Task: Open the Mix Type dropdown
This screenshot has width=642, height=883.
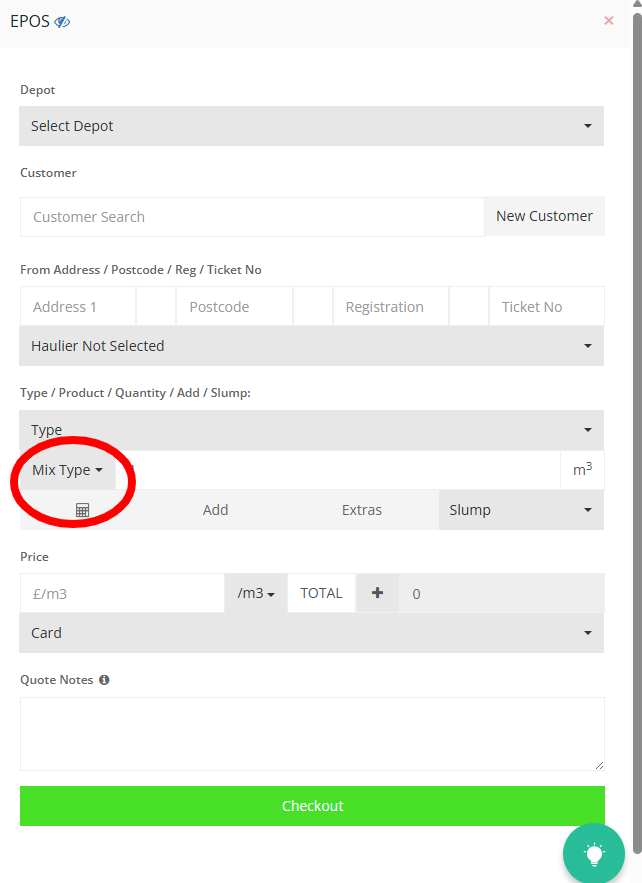Action: point(67,470)
